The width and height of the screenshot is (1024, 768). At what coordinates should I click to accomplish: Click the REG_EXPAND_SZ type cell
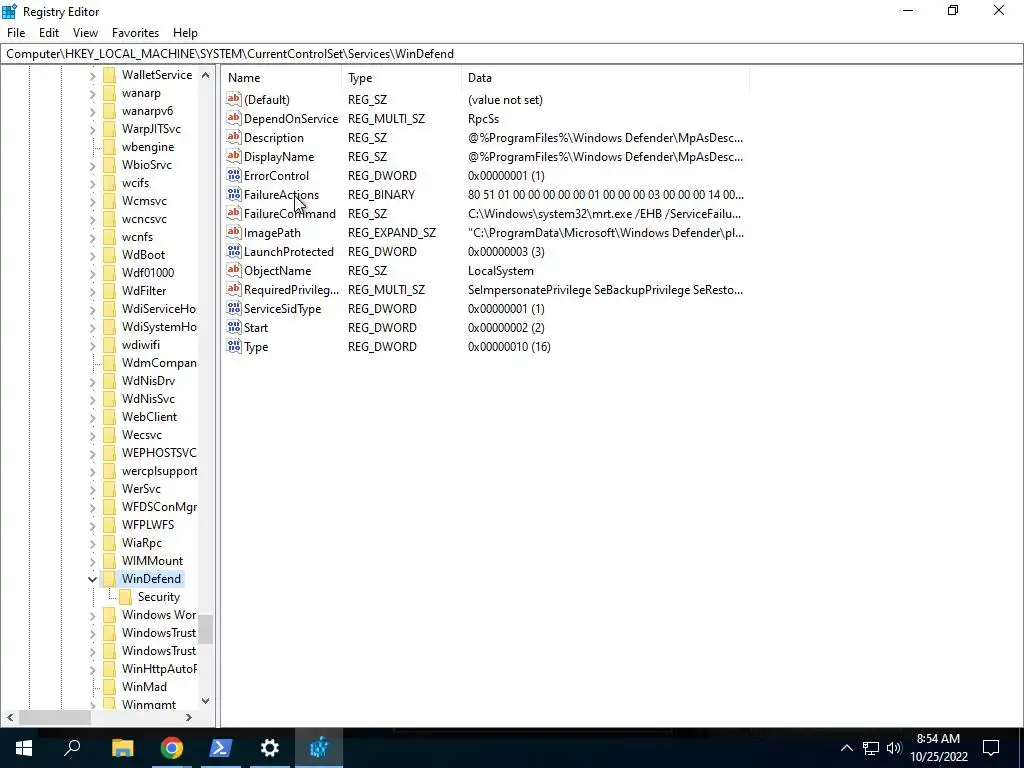392,232
